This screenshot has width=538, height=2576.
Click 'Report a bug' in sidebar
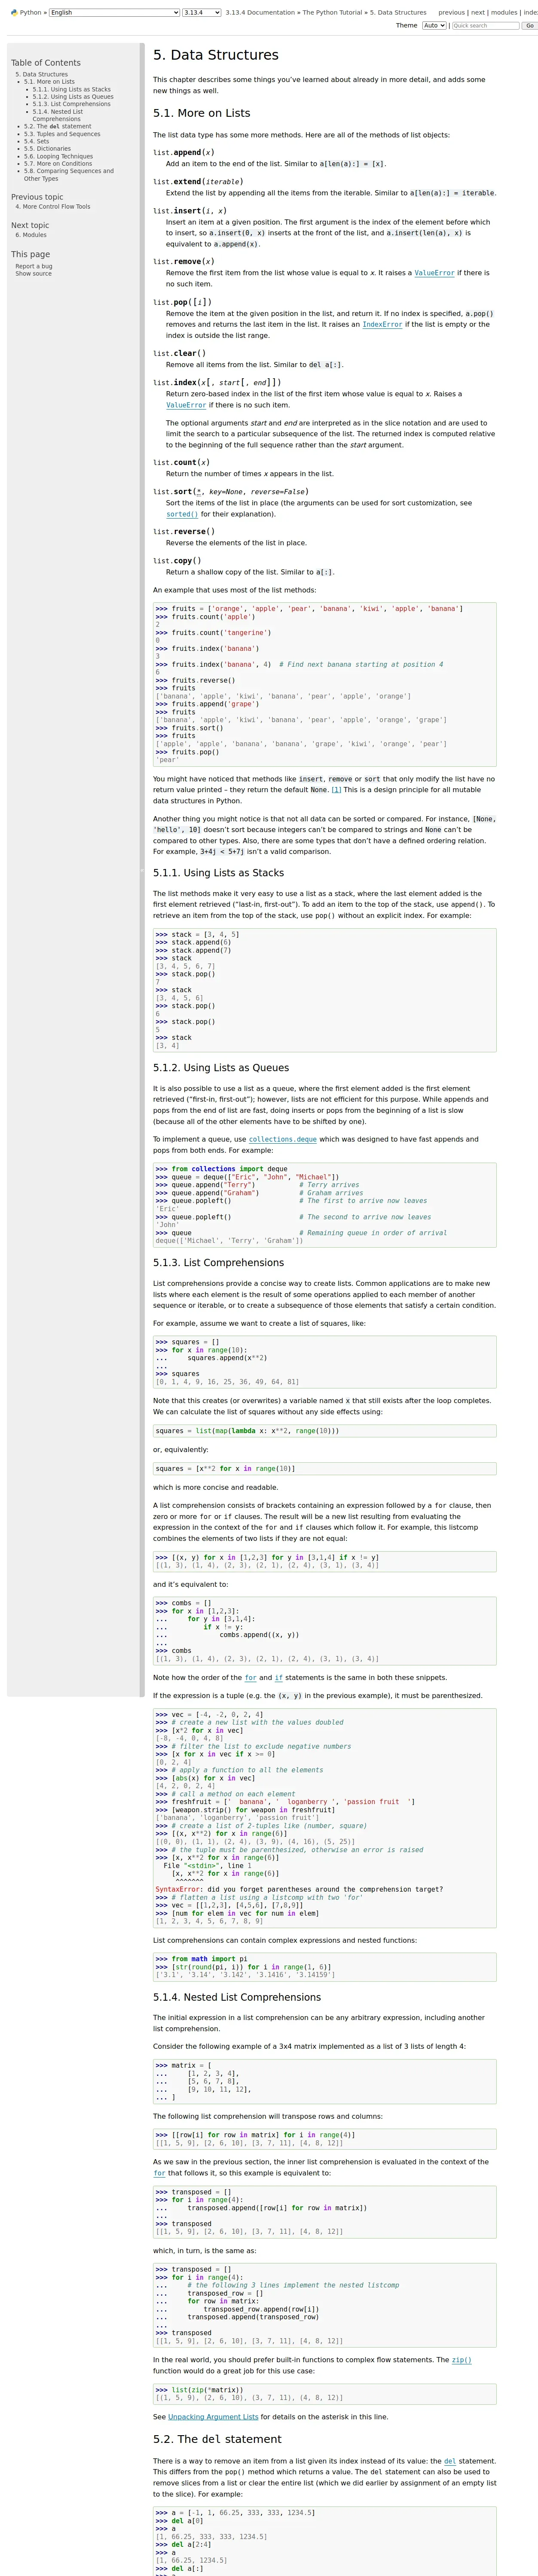pos(34,266)
